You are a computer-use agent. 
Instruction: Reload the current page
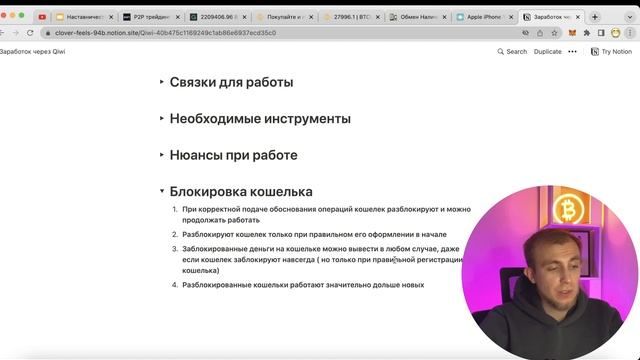30,33
